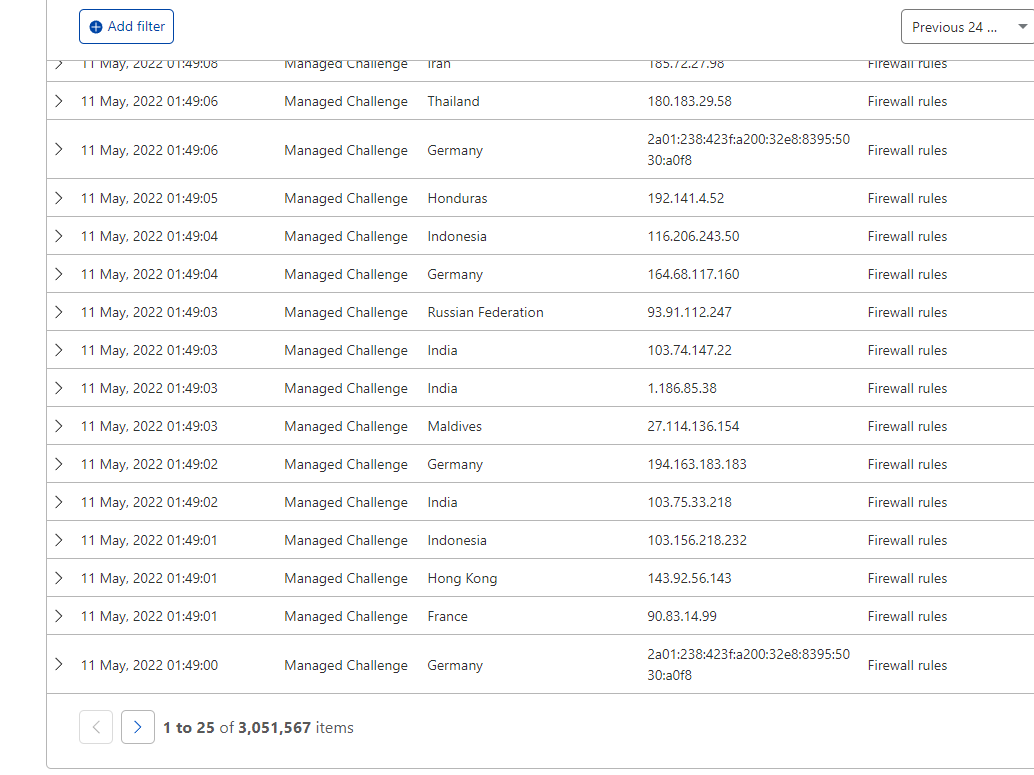1034x775 pixels.
Task: Select IP address 90.83.14.99
Action: [x=682, y=616]
